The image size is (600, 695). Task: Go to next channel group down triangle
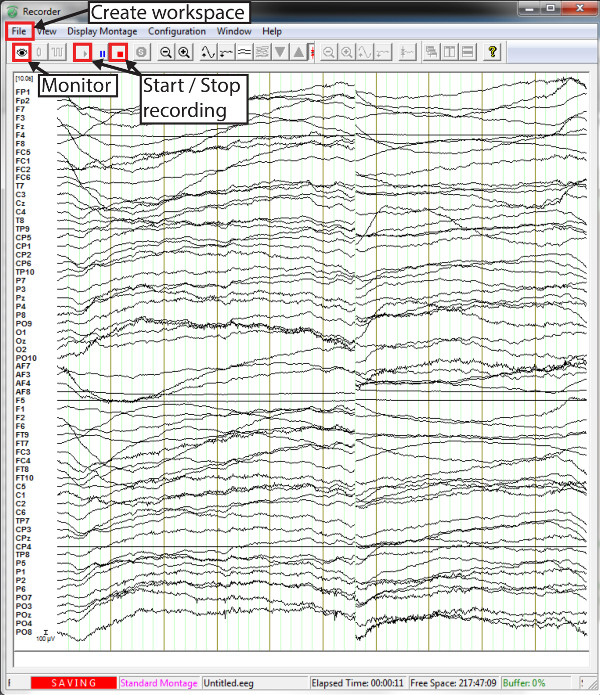280,52
